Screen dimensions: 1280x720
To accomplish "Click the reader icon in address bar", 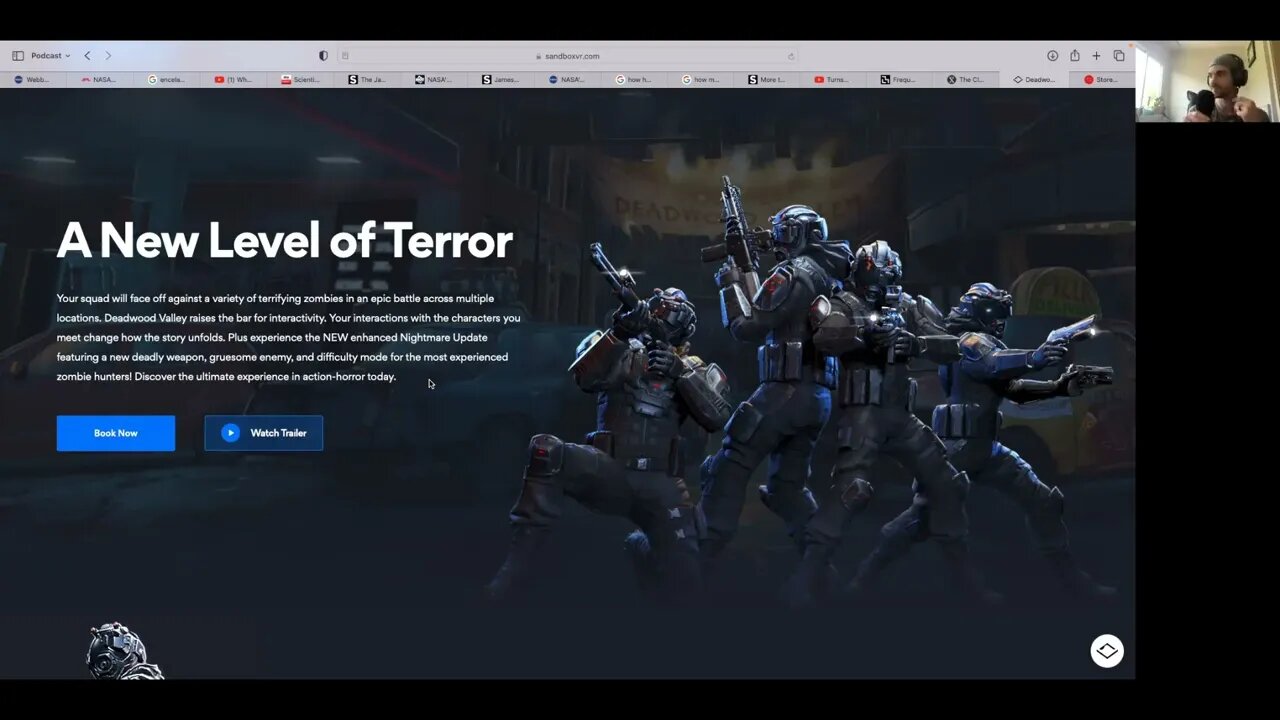I will point(345,56).
